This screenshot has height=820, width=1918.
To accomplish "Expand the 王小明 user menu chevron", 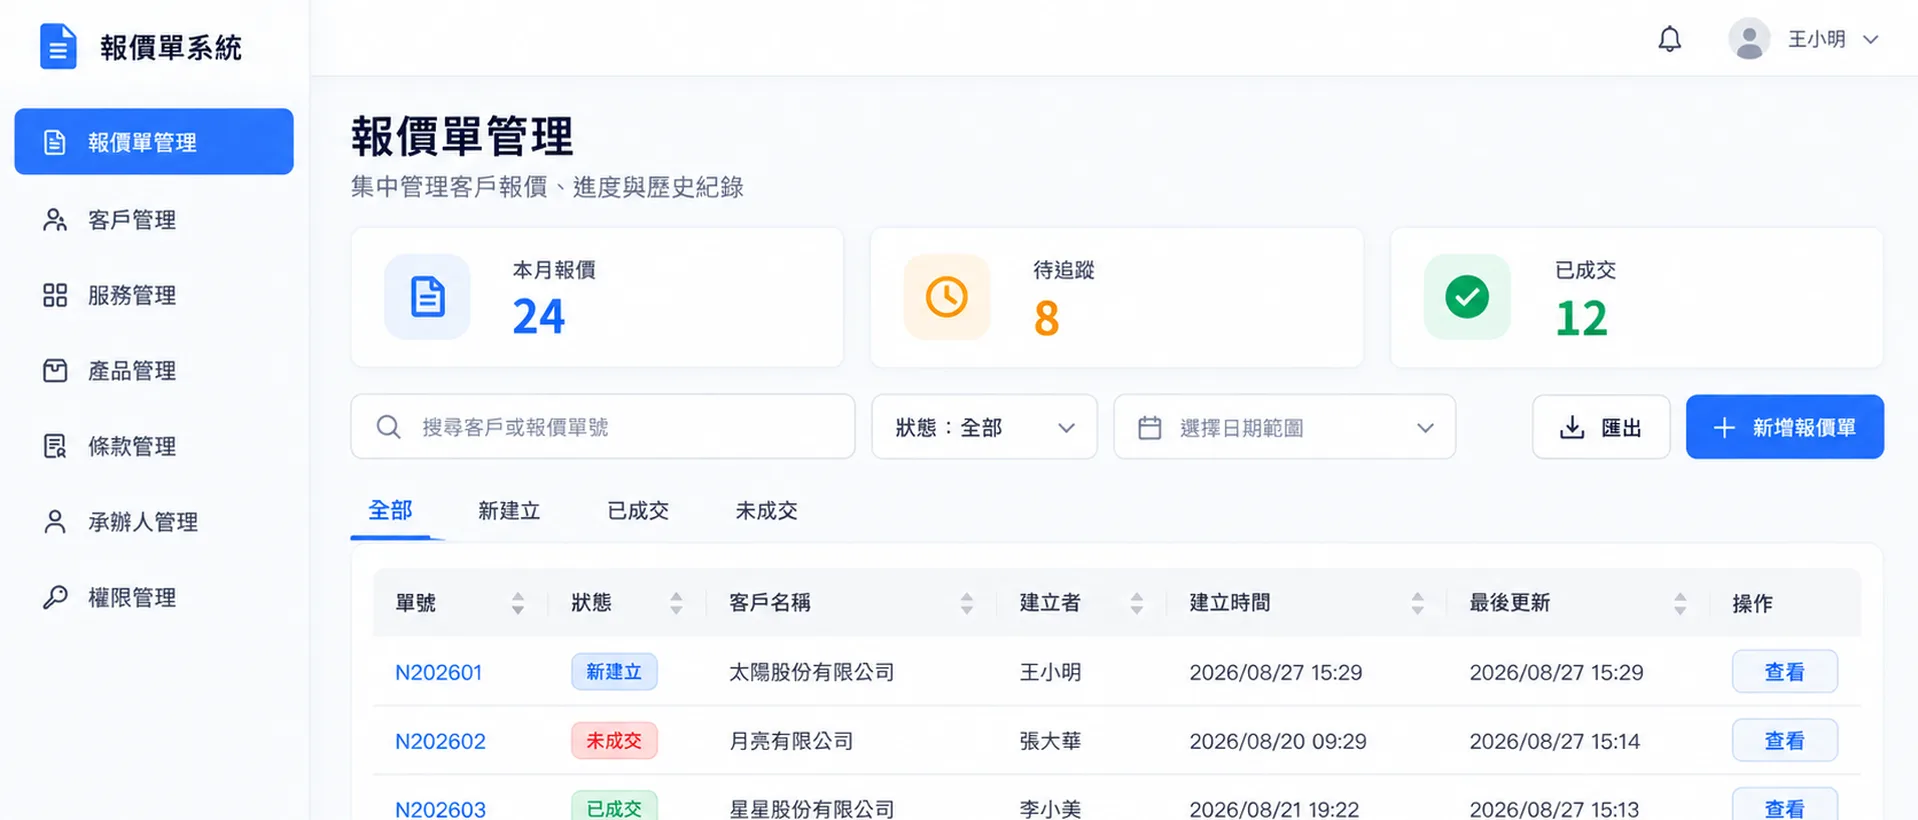I will click(x=1870, y=40).
